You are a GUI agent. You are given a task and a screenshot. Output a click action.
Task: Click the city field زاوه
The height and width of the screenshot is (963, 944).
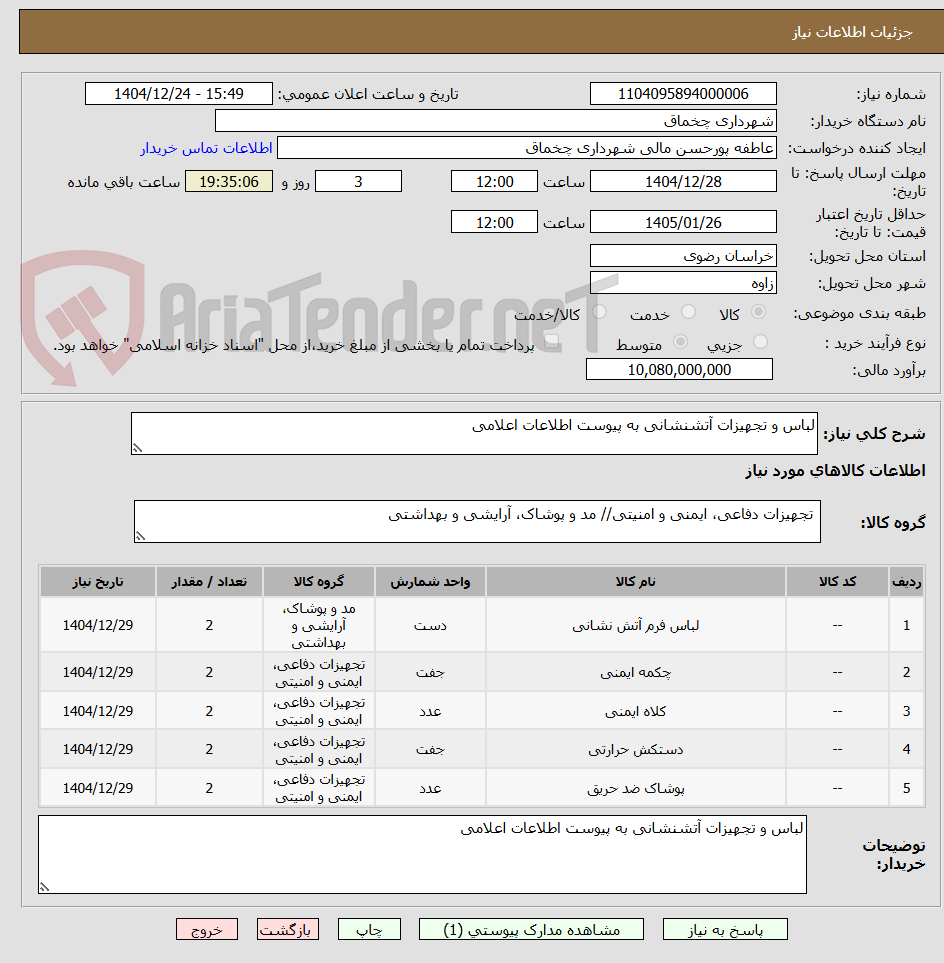click(683, 283)
